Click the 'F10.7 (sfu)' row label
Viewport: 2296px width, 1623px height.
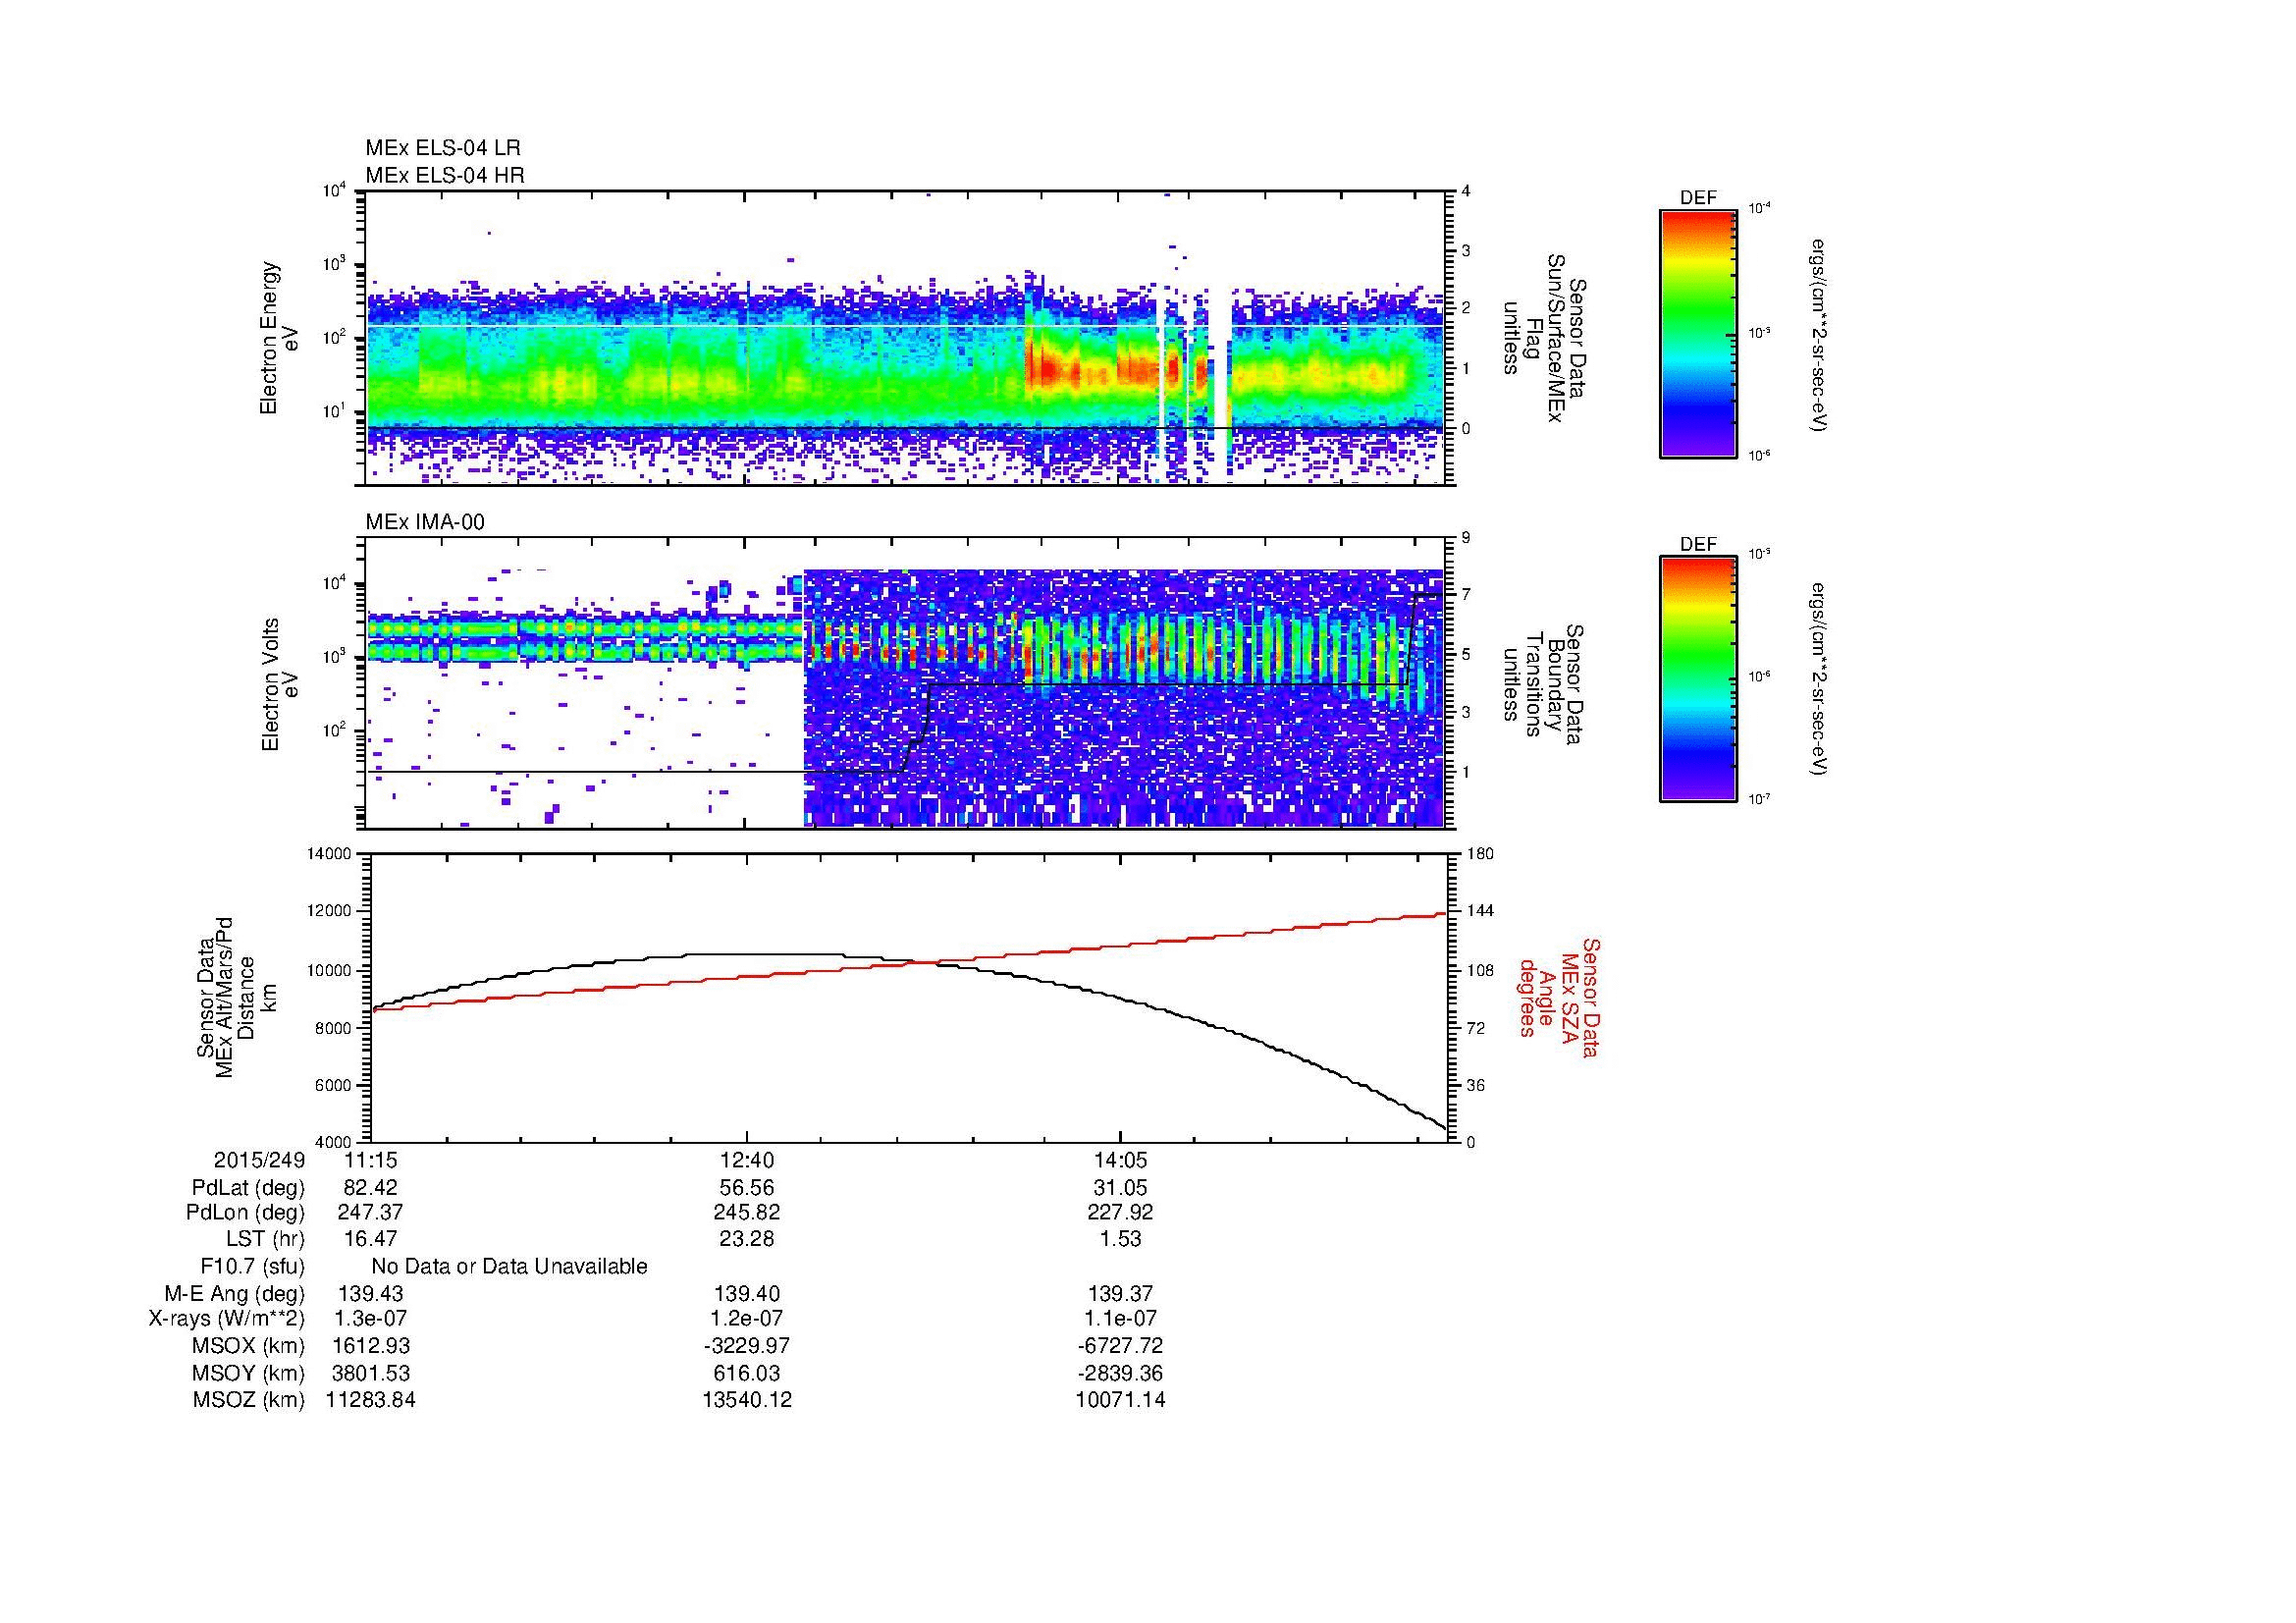pyautogui.click(x=252, y=1267)
